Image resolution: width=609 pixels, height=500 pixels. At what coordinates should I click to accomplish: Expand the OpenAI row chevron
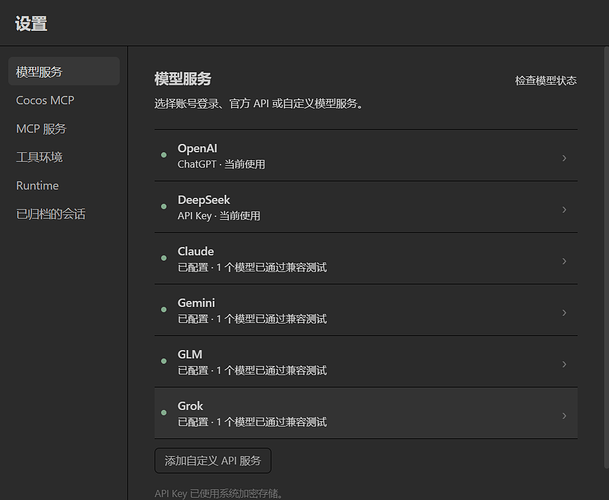tap(564, 158)
